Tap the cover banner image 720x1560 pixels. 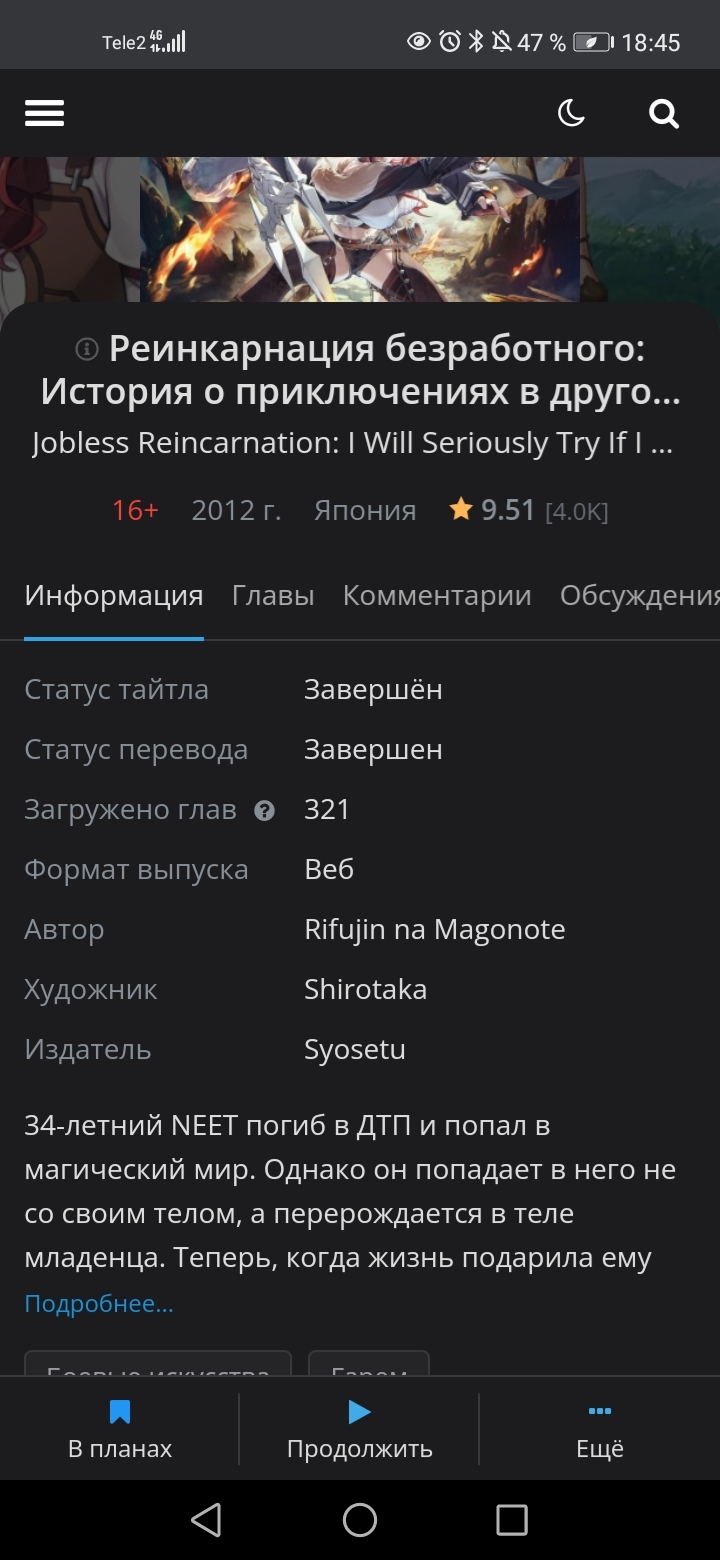pyautogui.click(x=360, y=230)
